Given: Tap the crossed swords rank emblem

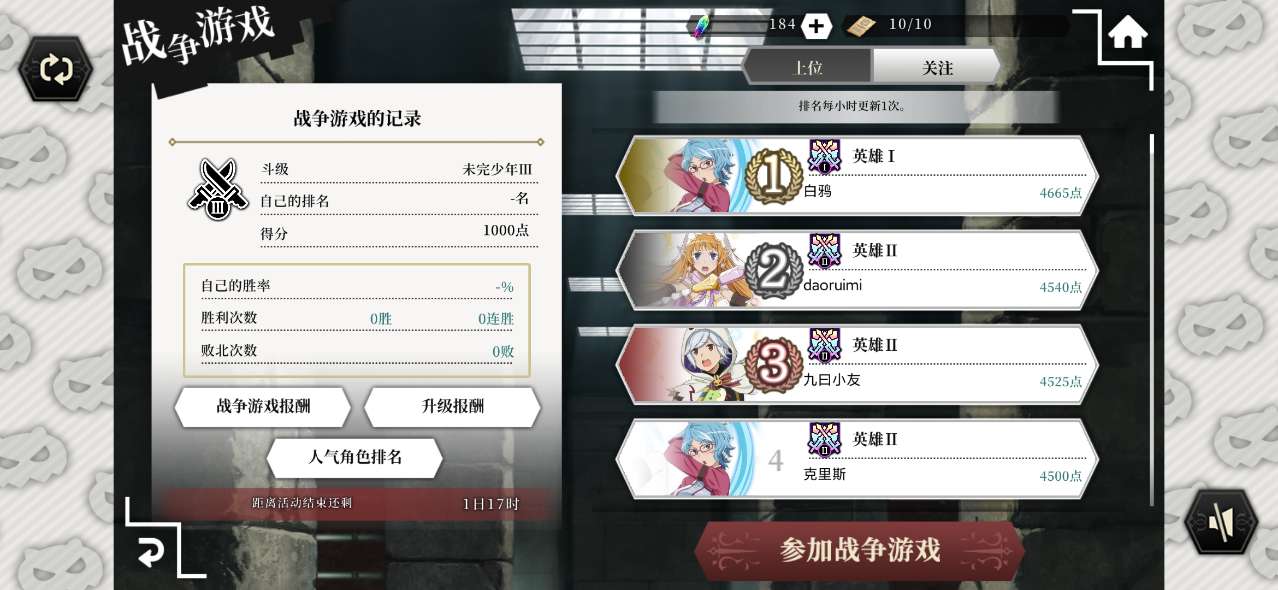Looking at the screenshot, I should [x=218, y=189].
